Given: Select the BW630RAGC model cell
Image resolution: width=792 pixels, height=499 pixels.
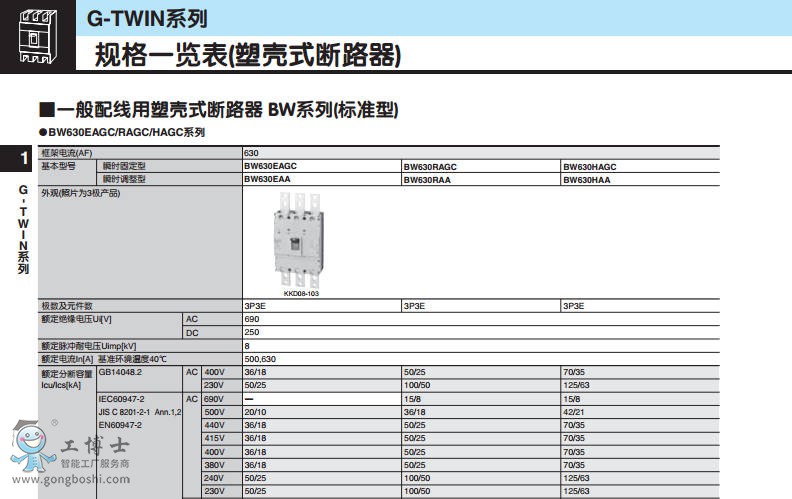Looking at the screenshot, I should [x=430, y=166].
